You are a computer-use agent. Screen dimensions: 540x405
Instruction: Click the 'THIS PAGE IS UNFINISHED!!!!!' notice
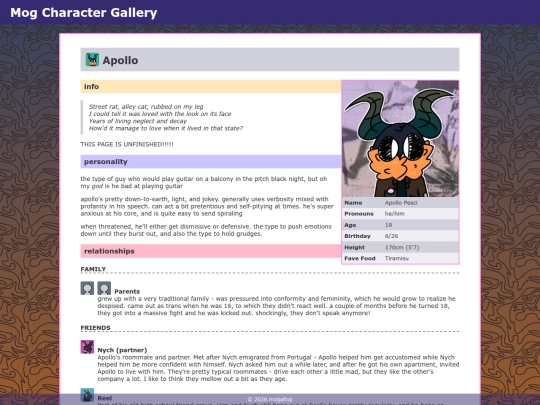tap(127, 144)
